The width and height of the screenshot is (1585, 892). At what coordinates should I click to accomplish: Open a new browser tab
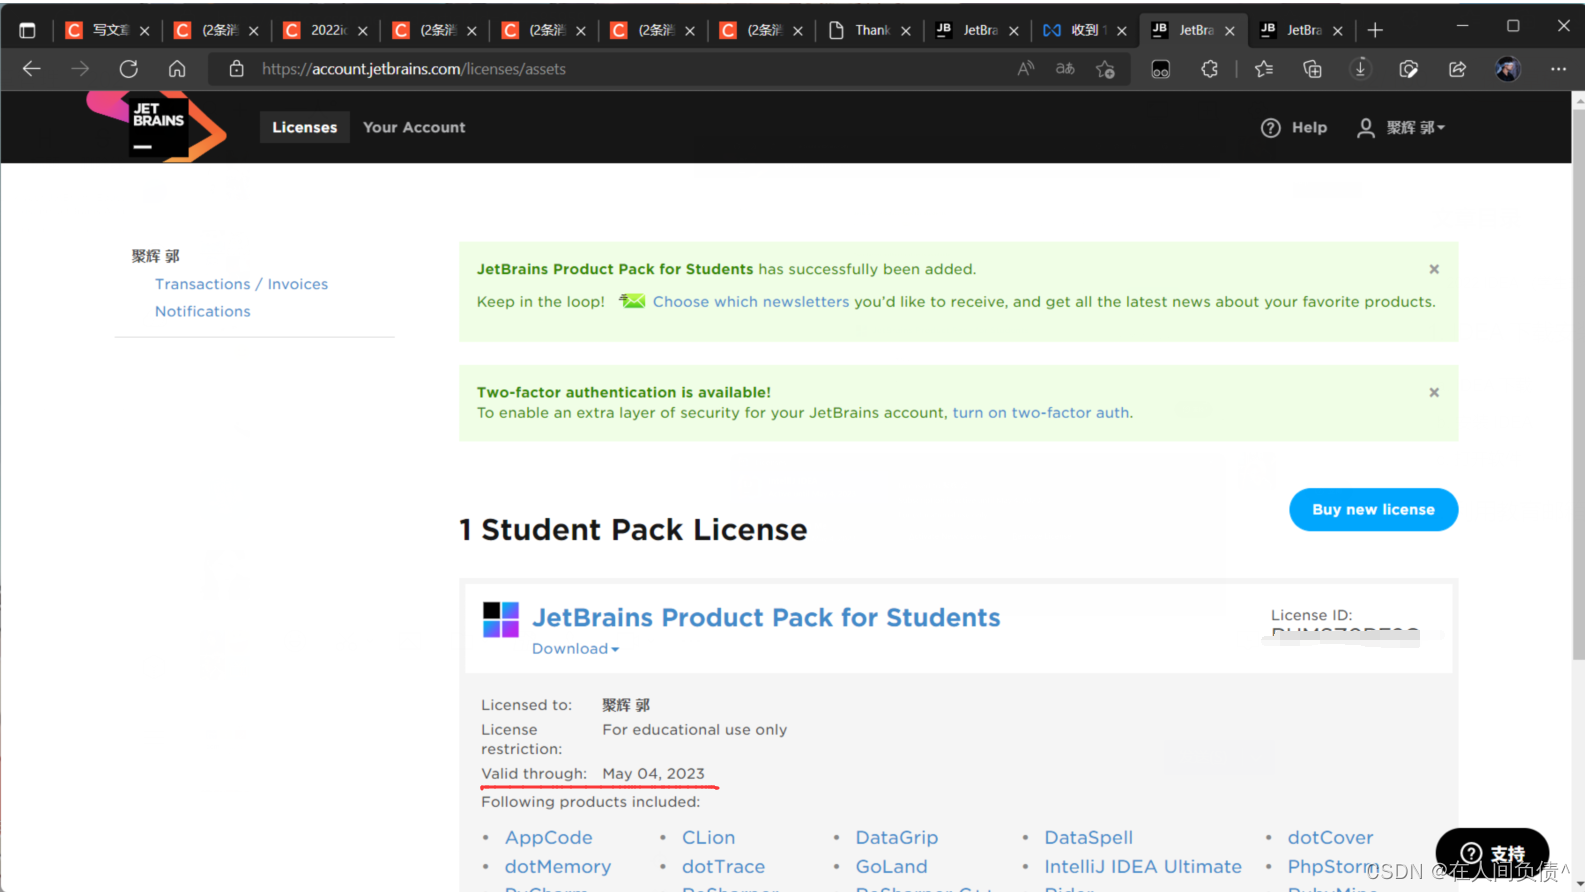[1375, 30]
